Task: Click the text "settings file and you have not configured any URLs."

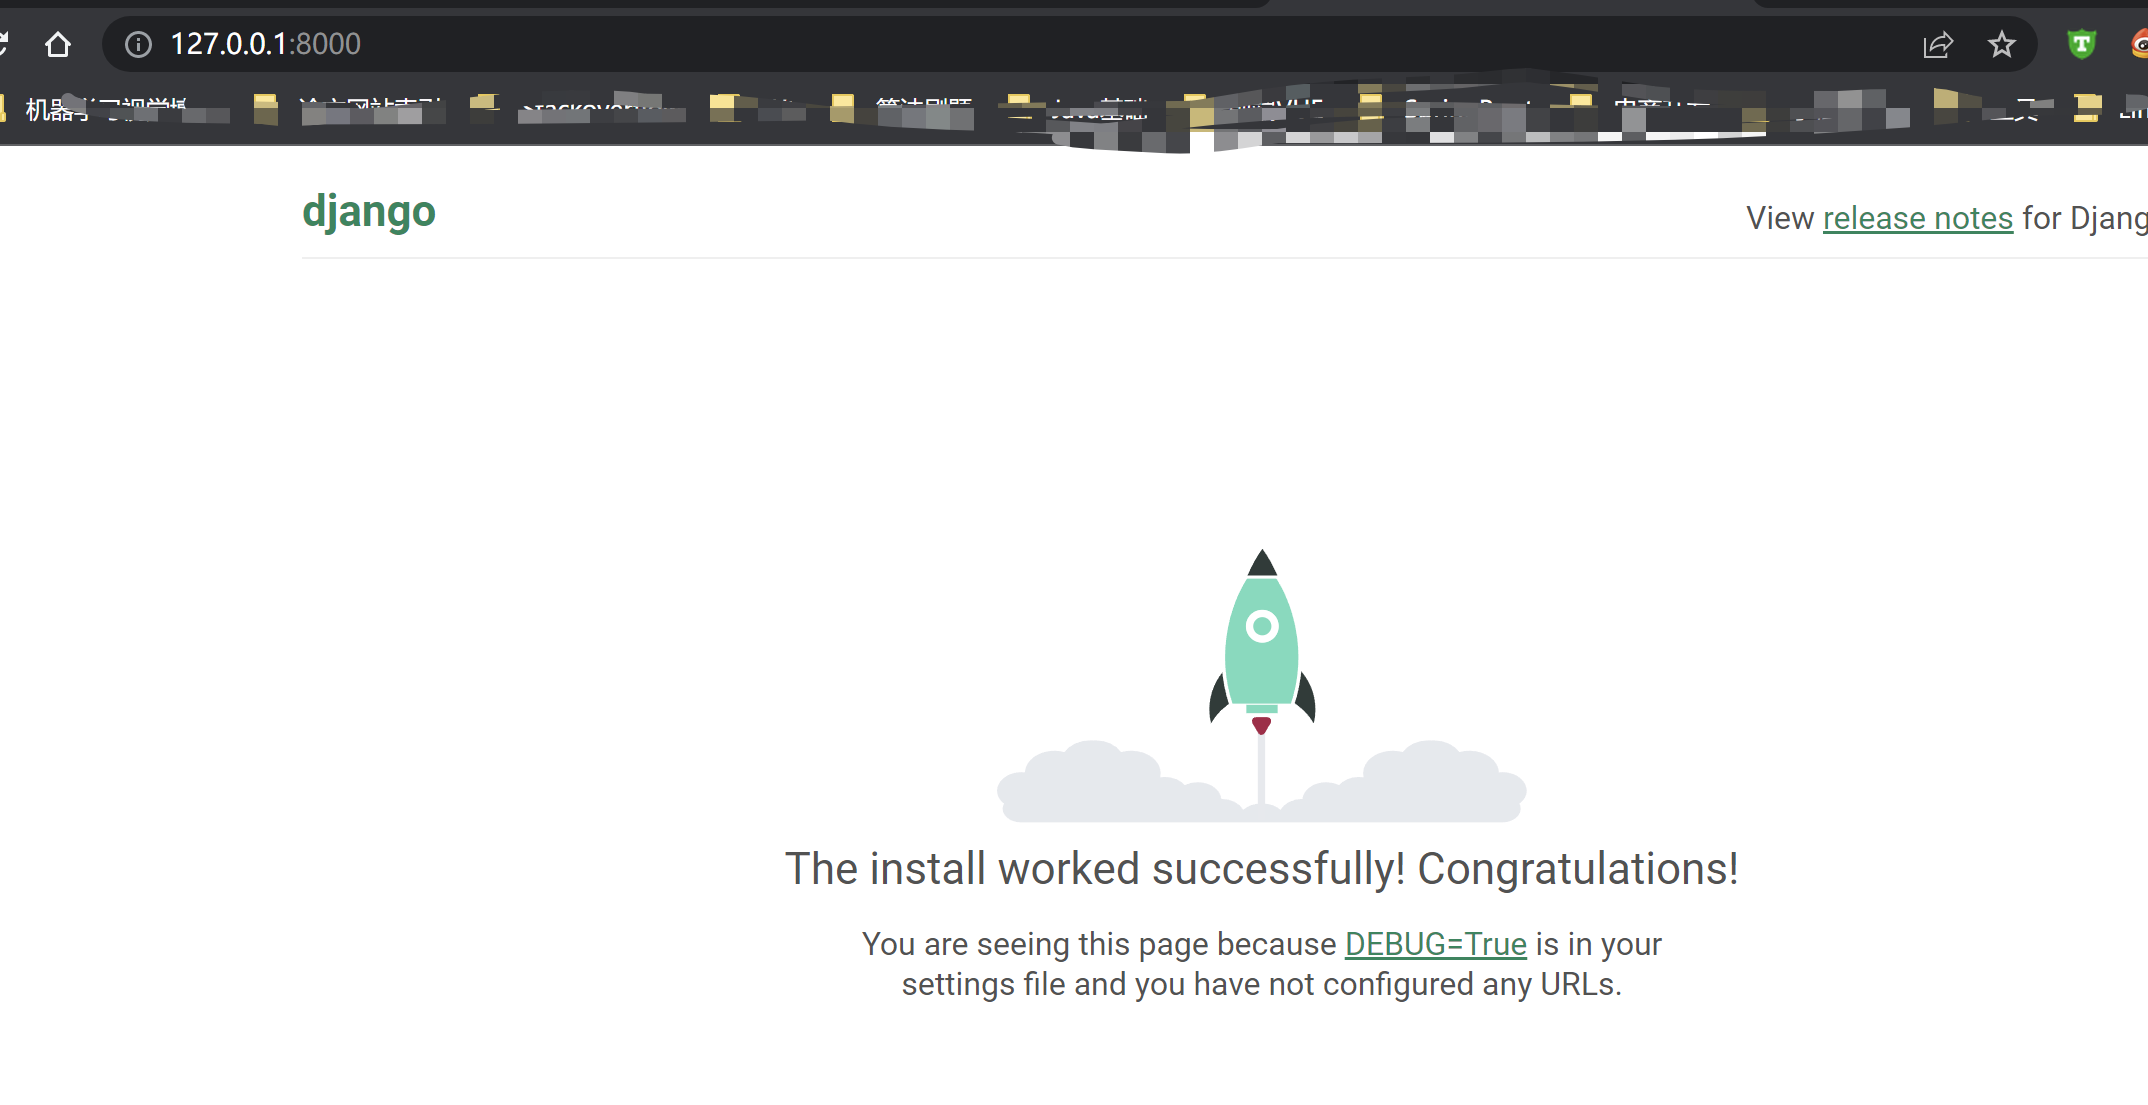Action: click(x=1262, y=984)
